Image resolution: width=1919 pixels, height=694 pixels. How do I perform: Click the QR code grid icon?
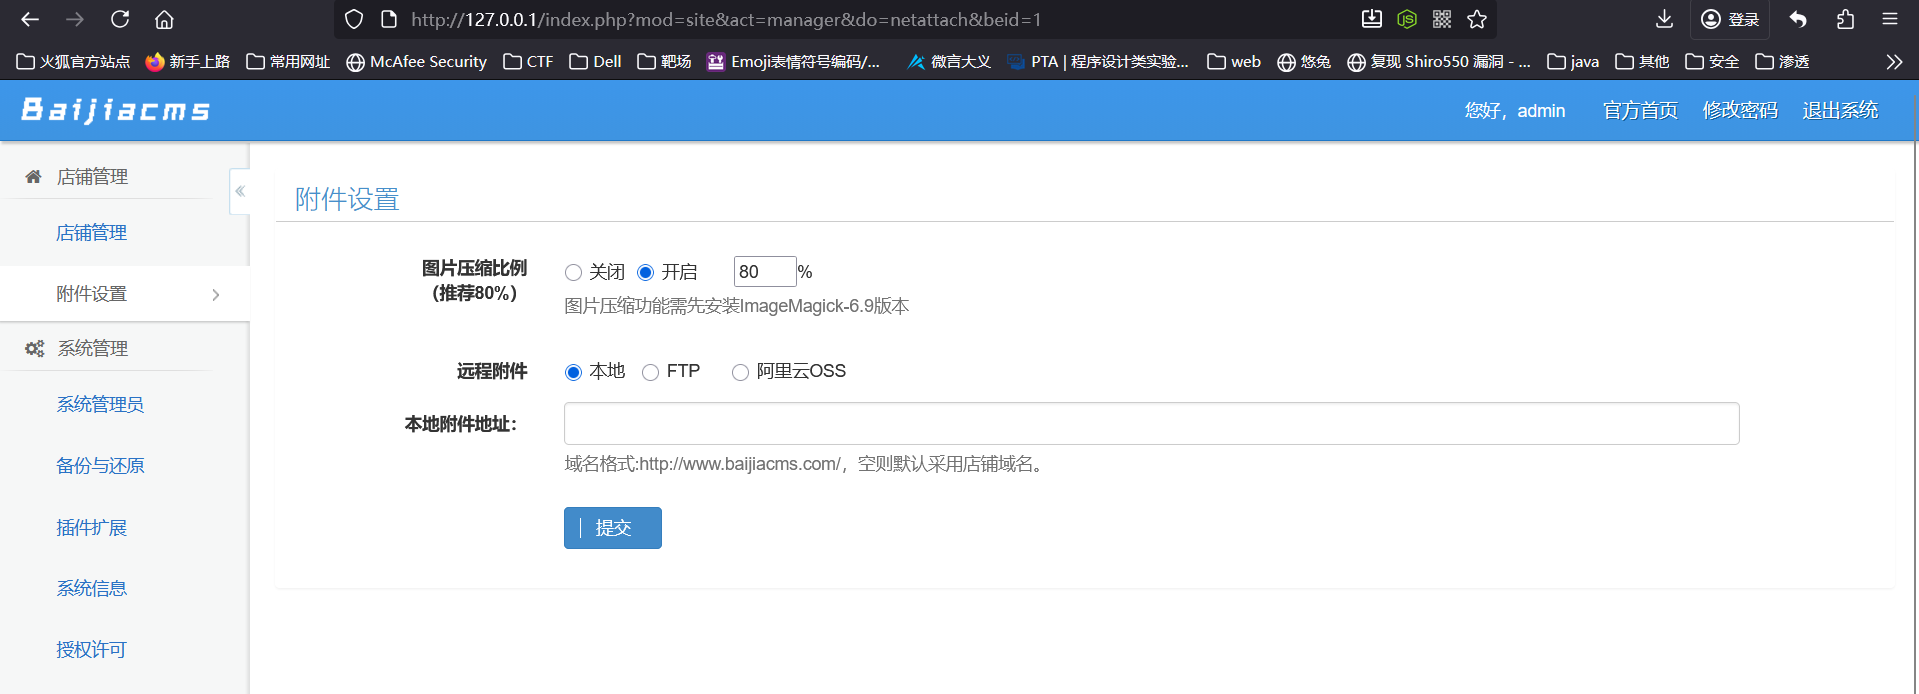pos(1442,19)
